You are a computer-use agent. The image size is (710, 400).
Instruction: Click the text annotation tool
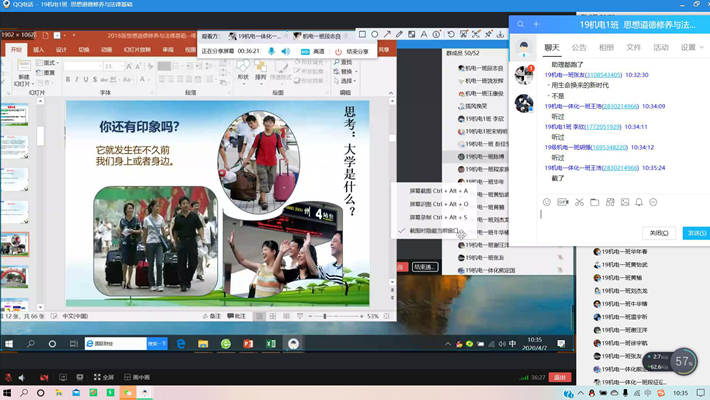pyautogui.click(x=424, y=34)
